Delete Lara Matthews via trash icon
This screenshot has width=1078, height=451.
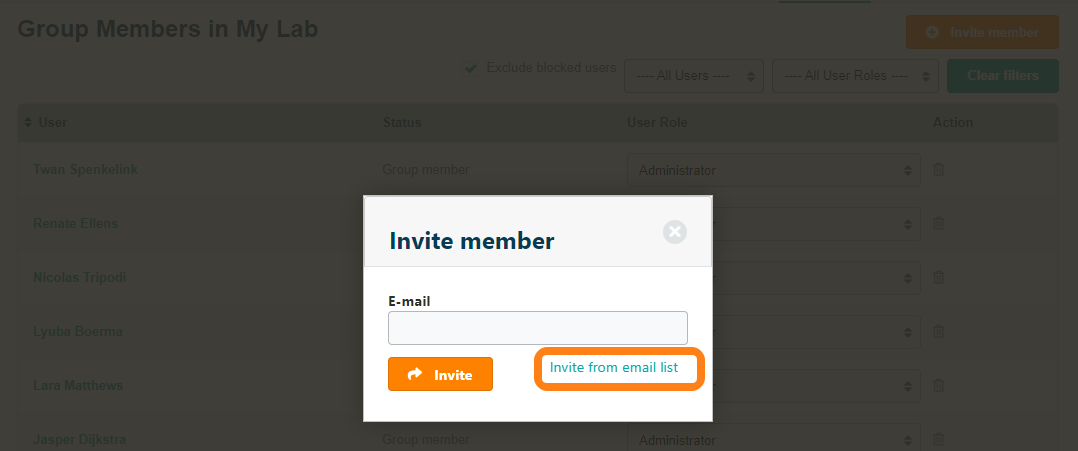pos(938,385)
